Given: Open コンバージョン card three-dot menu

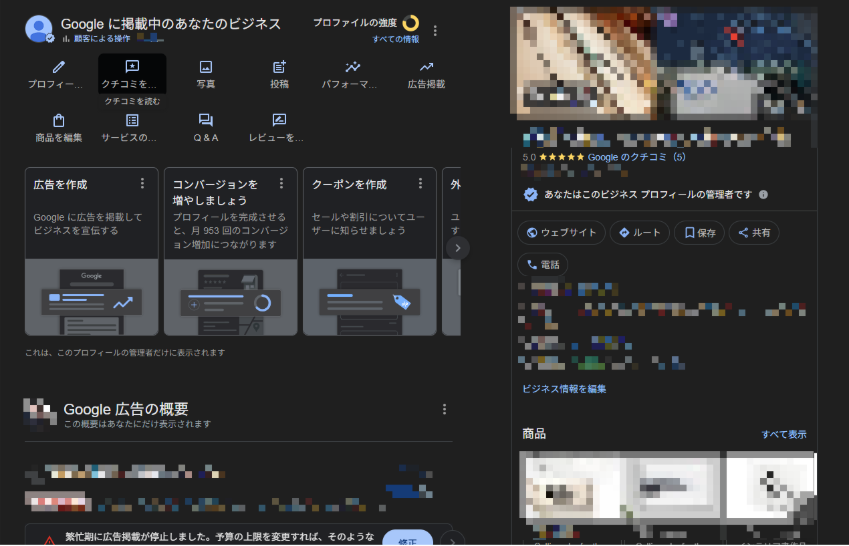Looking at the screenshot, I should pos(282,184).
